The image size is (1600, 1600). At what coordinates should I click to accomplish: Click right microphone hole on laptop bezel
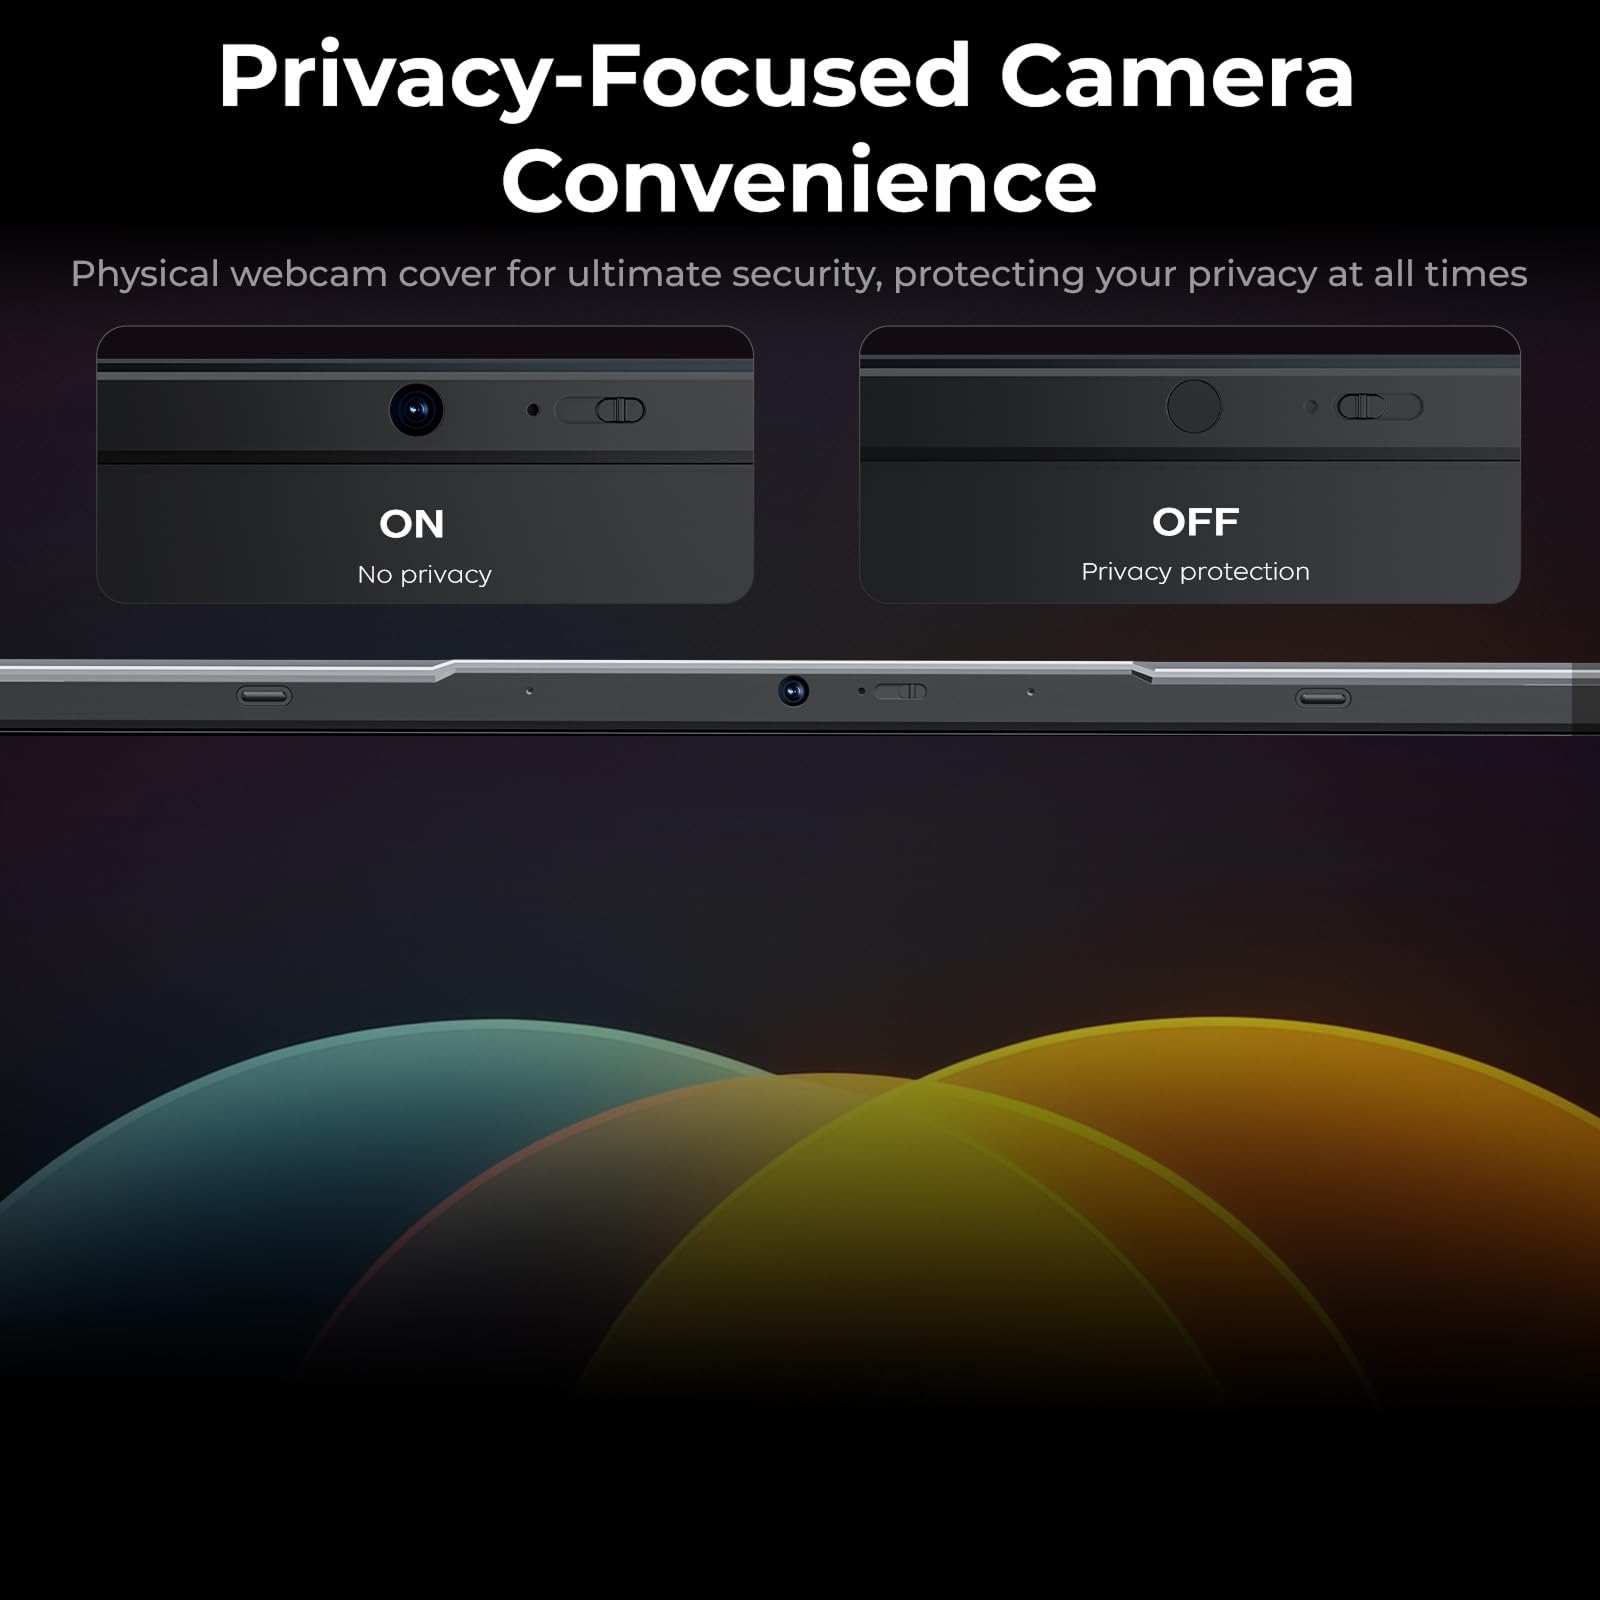(1031, 691)
